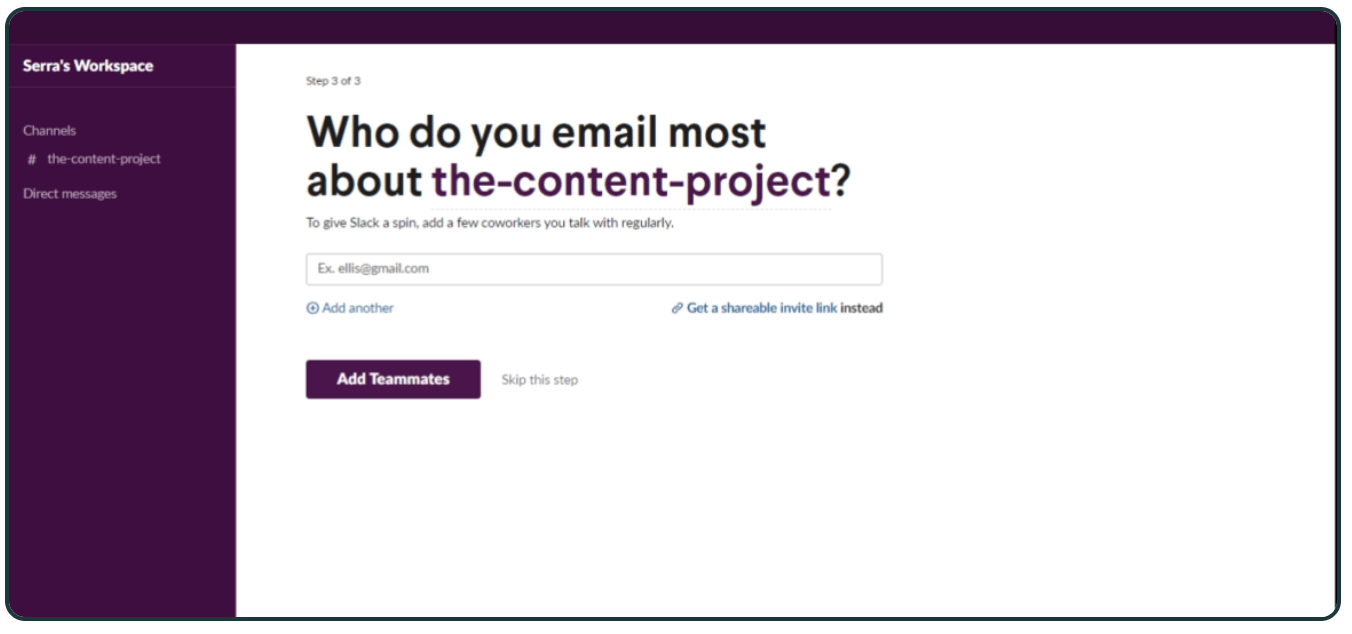Image resolution: width=1352 pixels, height=634 pixels.
Task: Click the plus circle icon beside Add another
Action: point(312,309)
